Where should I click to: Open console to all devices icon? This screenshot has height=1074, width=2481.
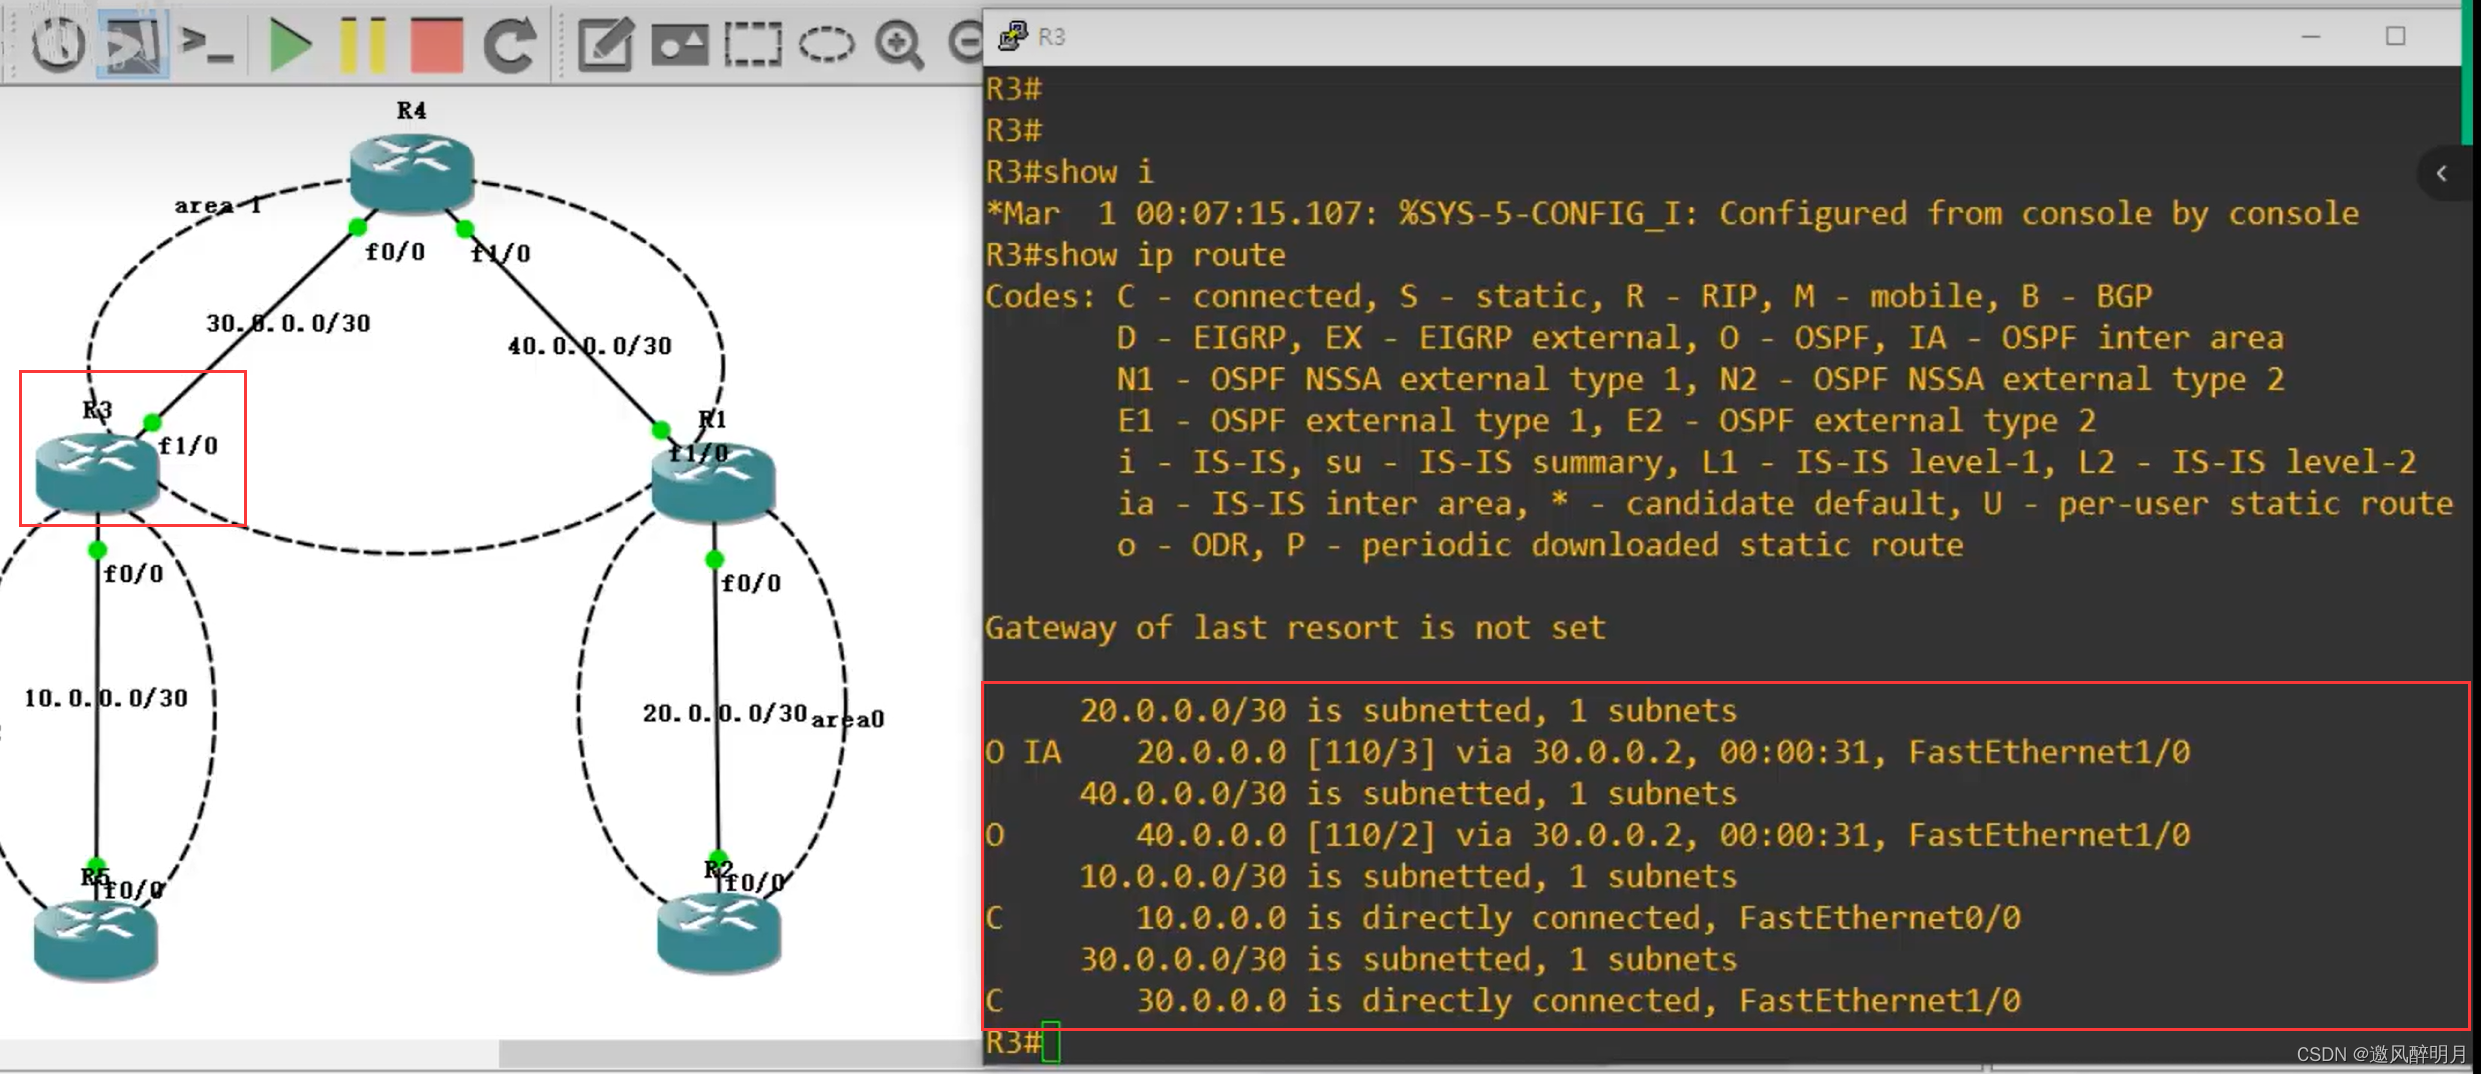[207, 44]
